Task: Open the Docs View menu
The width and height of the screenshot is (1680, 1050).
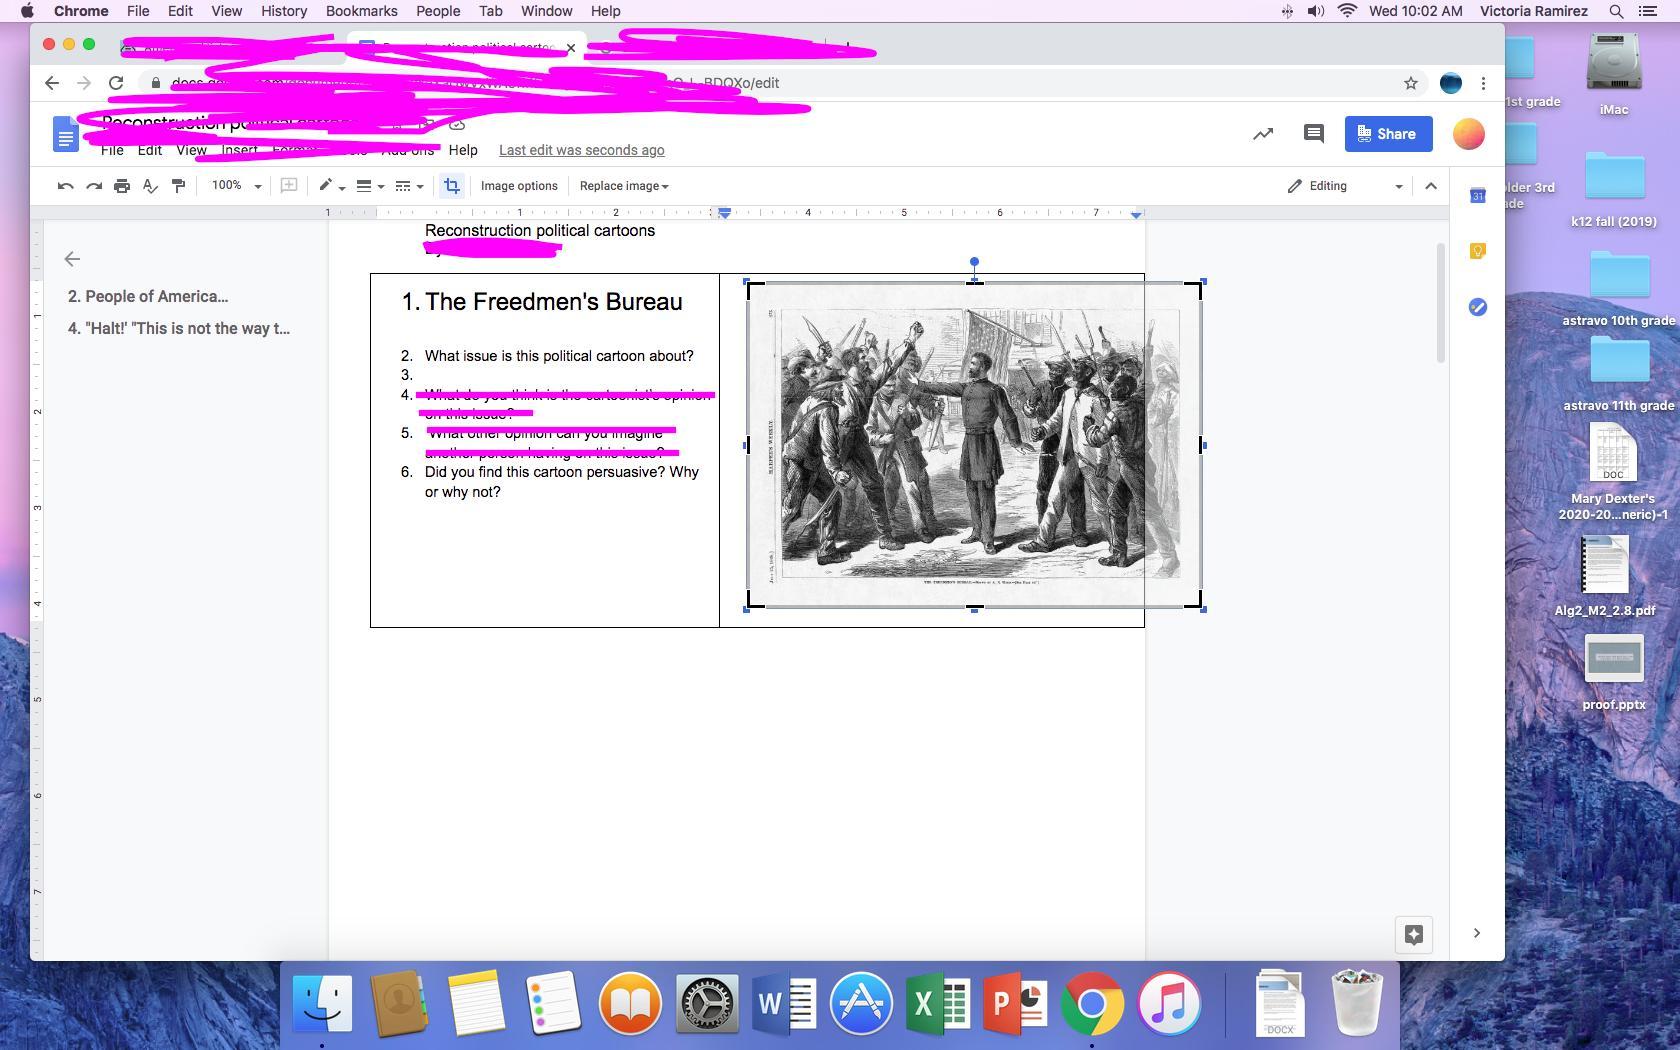Action: pos(192,150)
